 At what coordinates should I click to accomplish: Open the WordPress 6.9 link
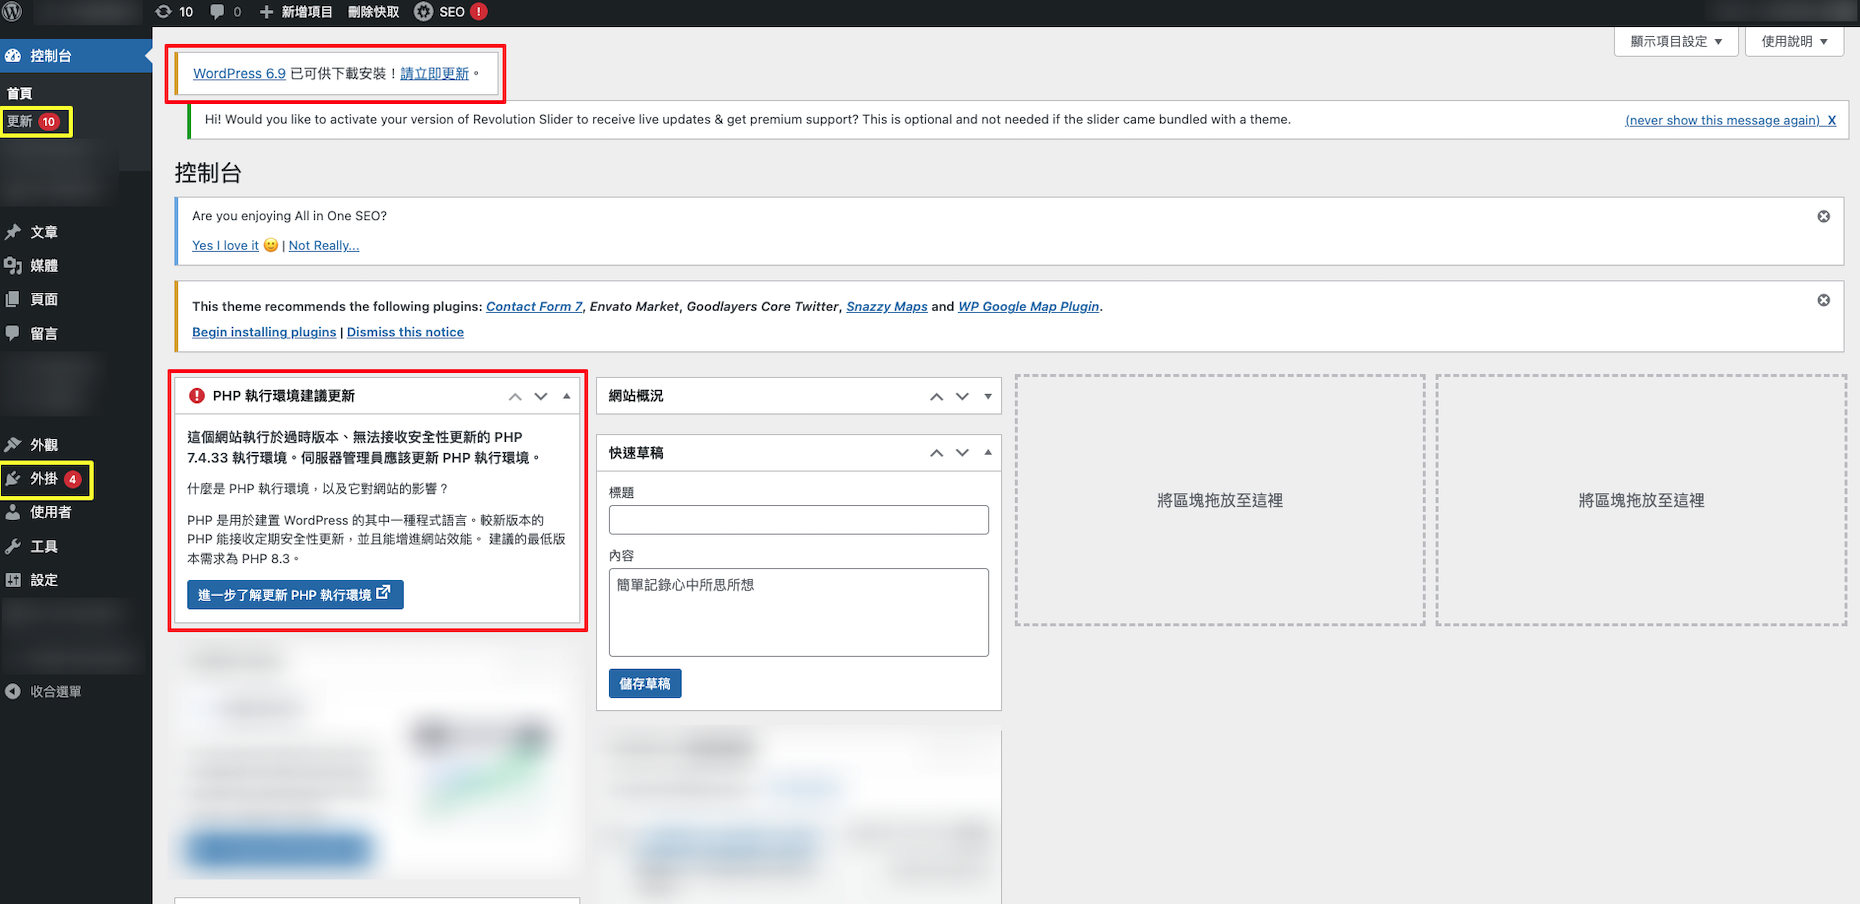coord(239,74)
